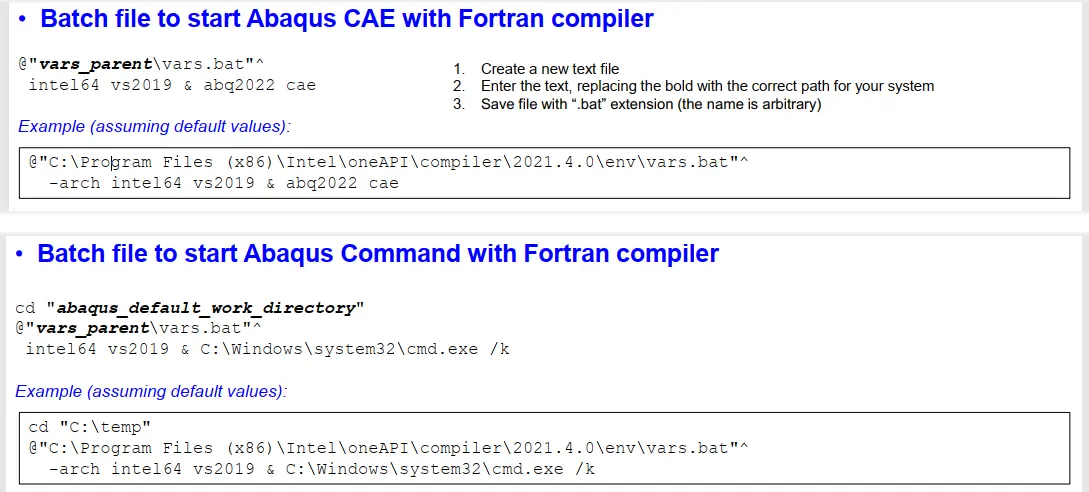The image size is (1089, 492).
Task: Click the first 'Example (assuming default values)' label
Action: point(154,127)
